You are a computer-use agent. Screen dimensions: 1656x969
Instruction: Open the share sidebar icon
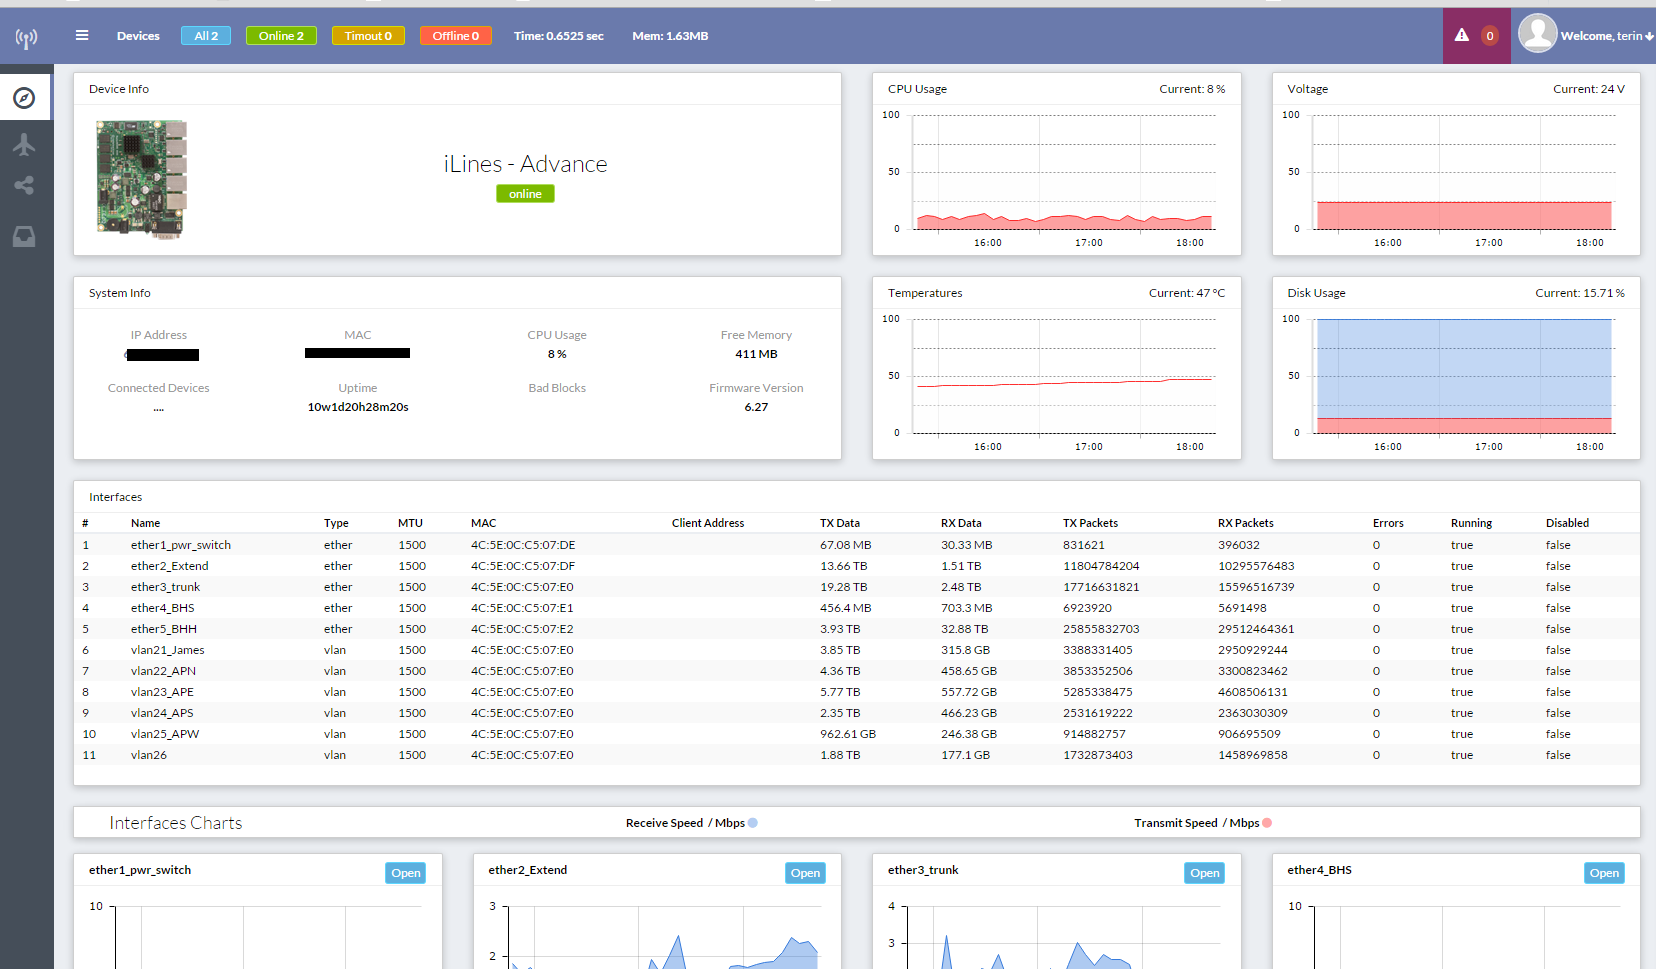point(25,186)
